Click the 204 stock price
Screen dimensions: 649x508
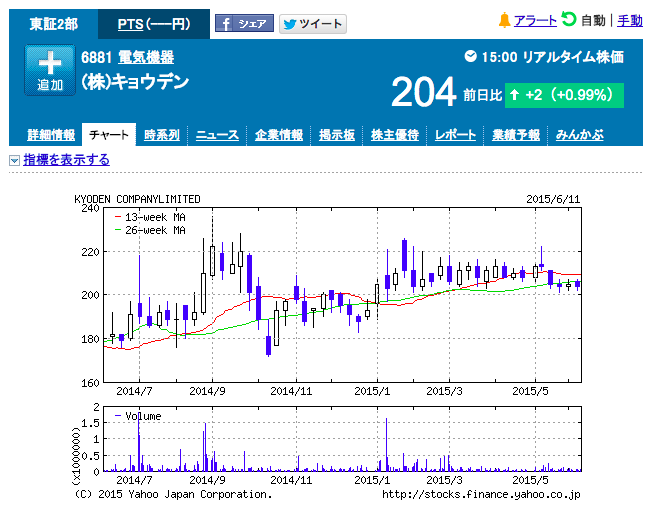[x=423, y=92]
